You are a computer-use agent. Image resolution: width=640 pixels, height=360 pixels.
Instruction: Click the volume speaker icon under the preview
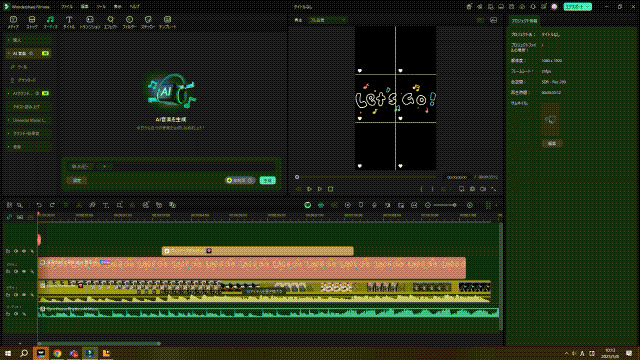click(x=483, y=189)
